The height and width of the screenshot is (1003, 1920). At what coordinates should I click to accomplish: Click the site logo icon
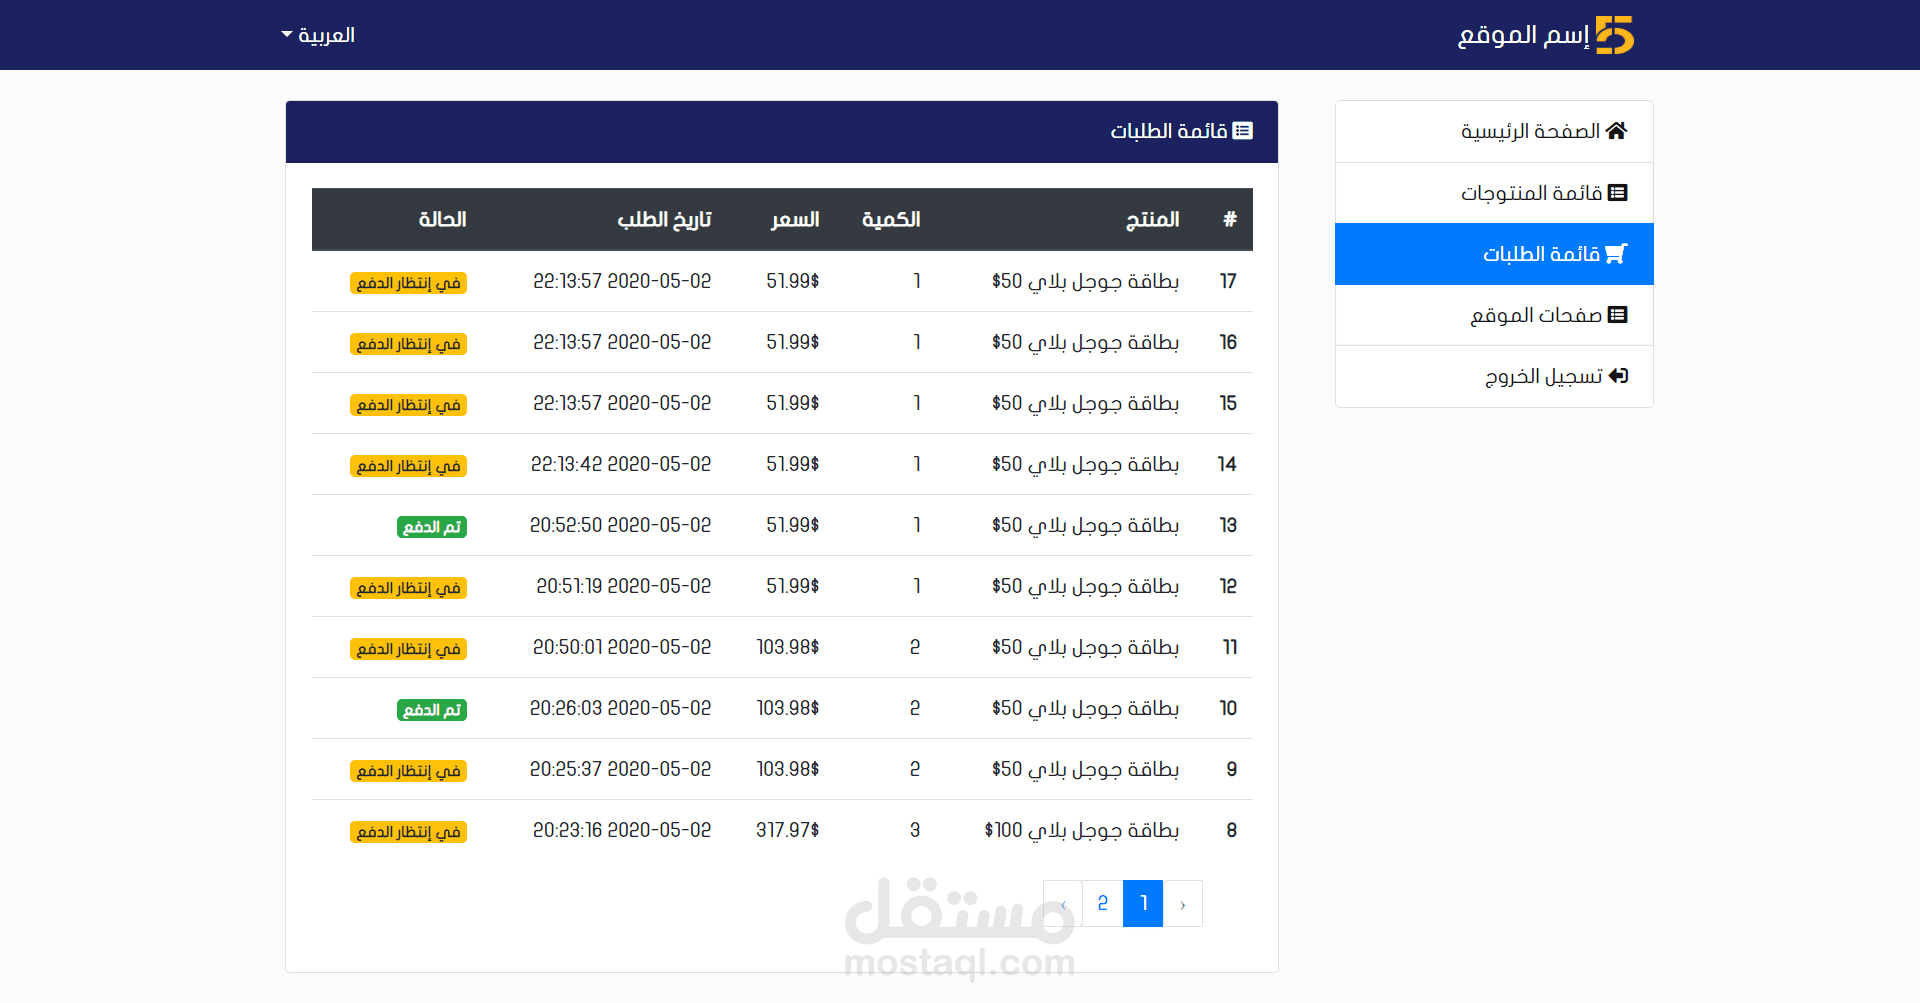pyautogui.click(x=1615, y=35)
